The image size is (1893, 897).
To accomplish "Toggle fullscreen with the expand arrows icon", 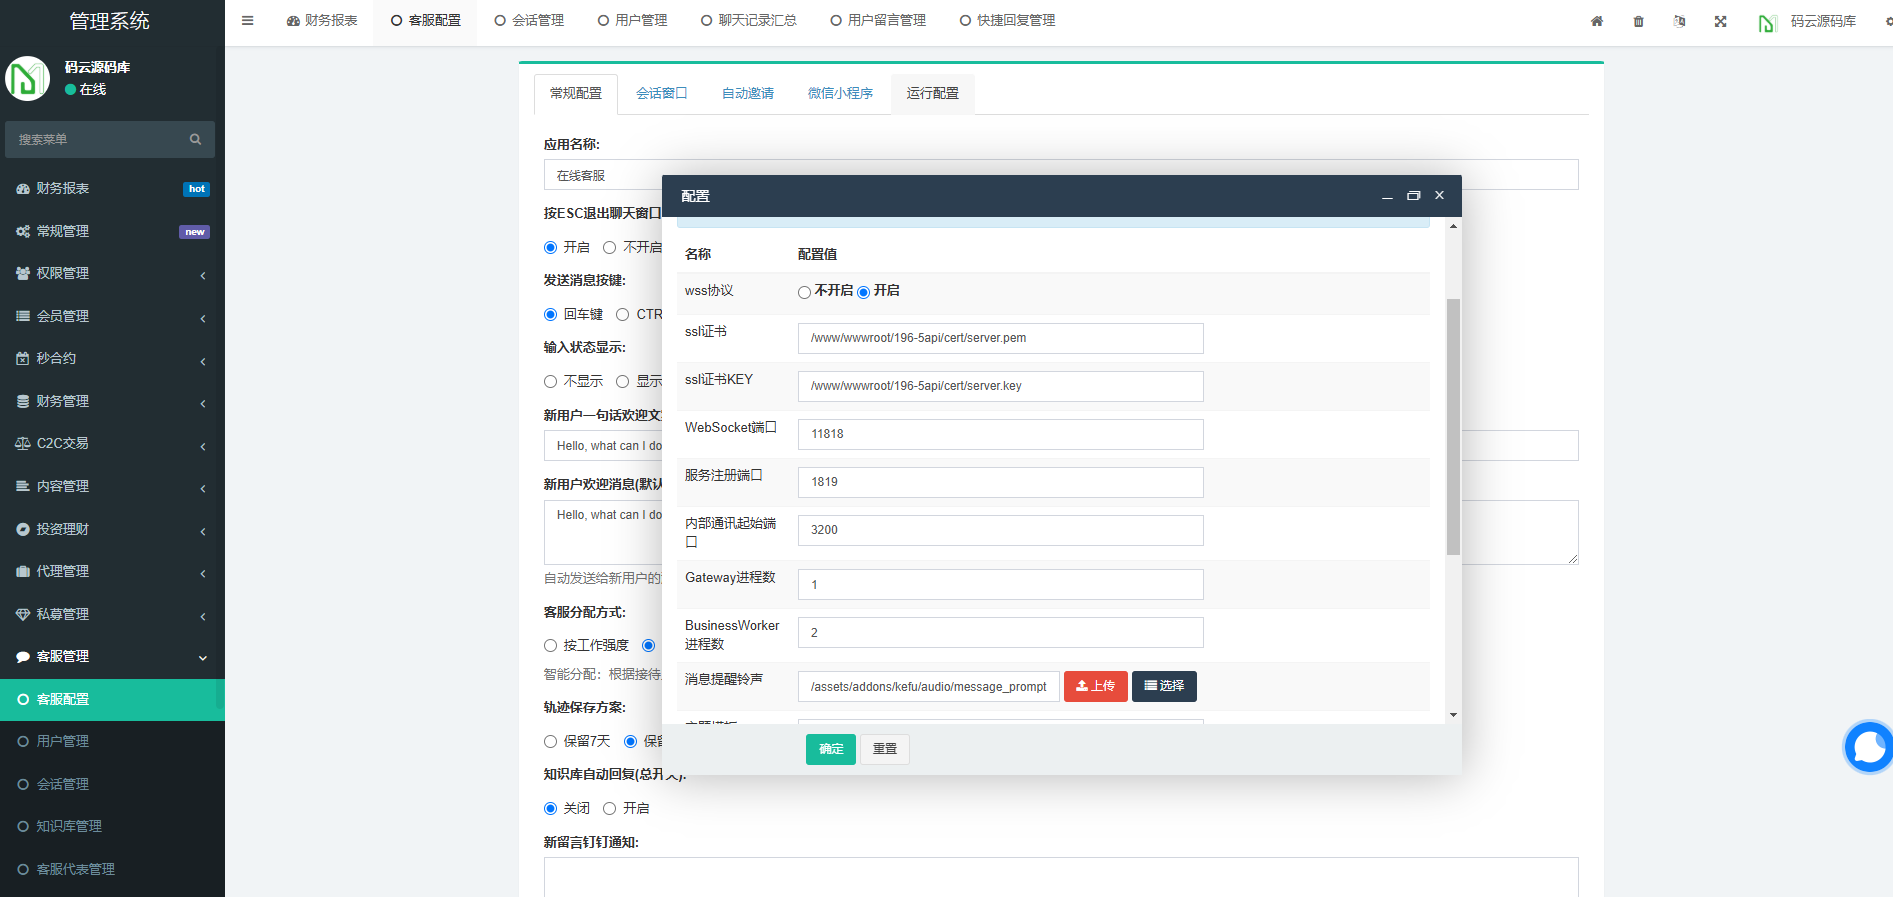I will point(1720,21).
